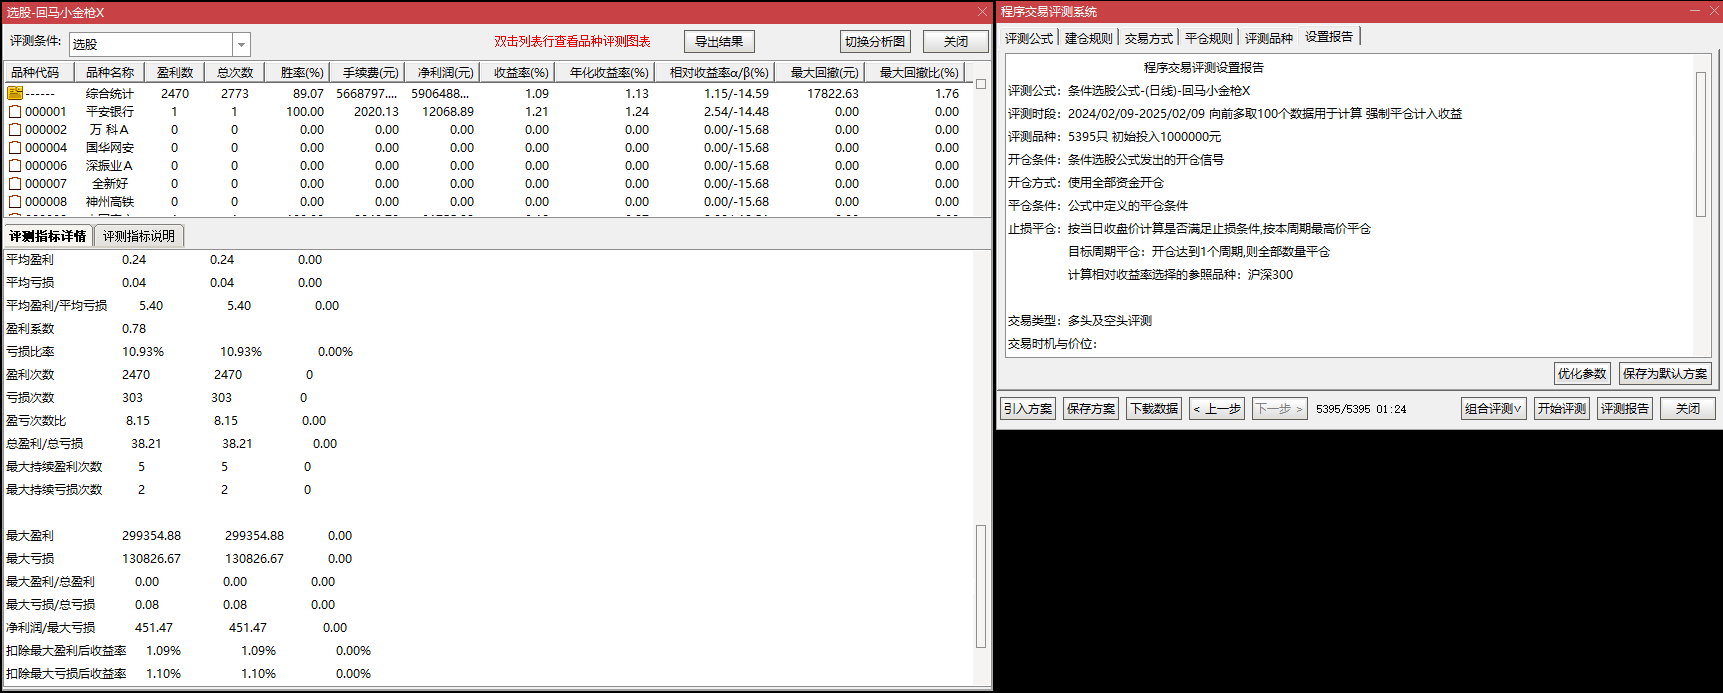This screenshot has height=693, width=1723.
Task: Click the document icon beside 000004
Action: (15, 147)
